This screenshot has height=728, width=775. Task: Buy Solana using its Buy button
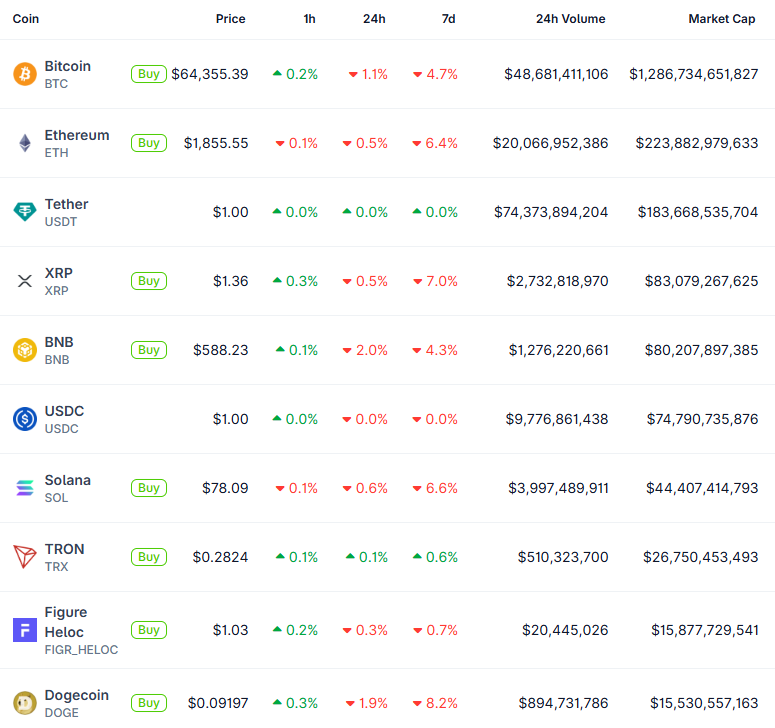tap(149, 488)
